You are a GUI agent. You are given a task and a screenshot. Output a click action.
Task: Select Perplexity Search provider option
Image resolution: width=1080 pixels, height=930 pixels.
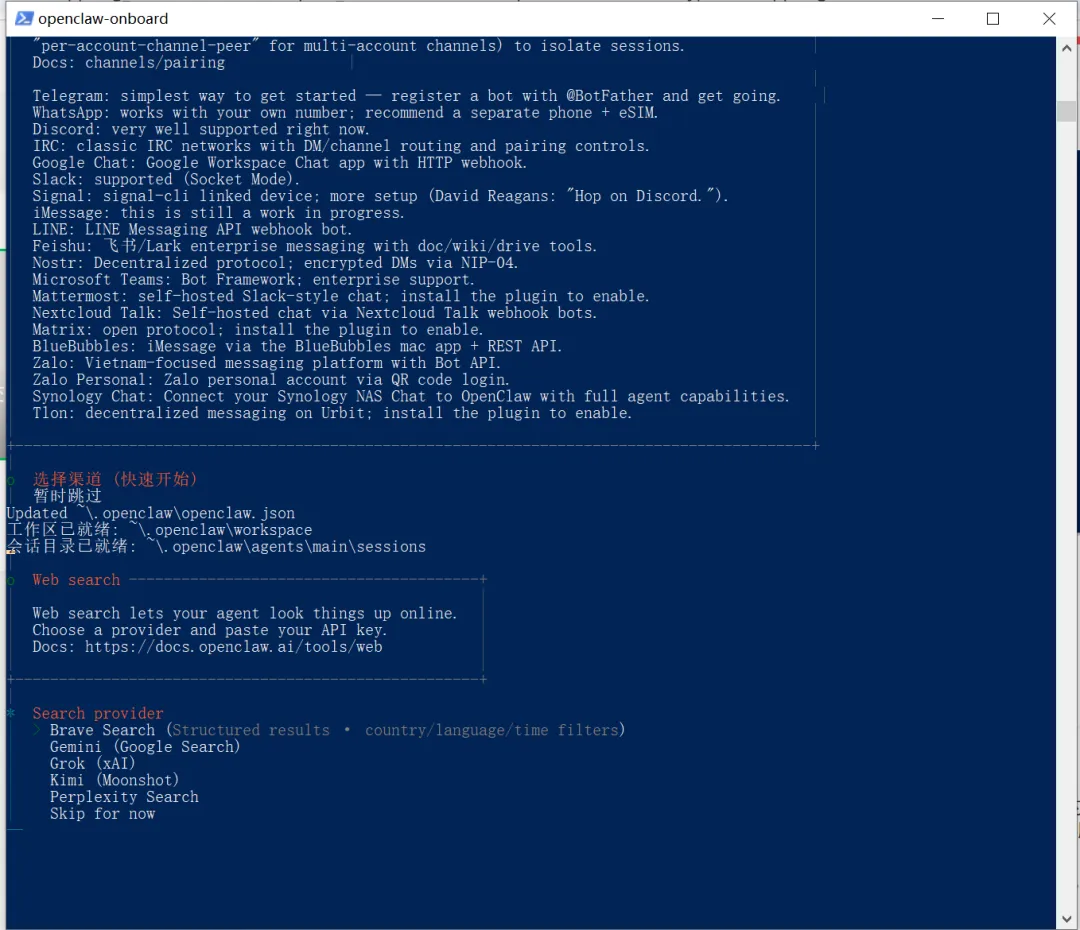(124, 797)
